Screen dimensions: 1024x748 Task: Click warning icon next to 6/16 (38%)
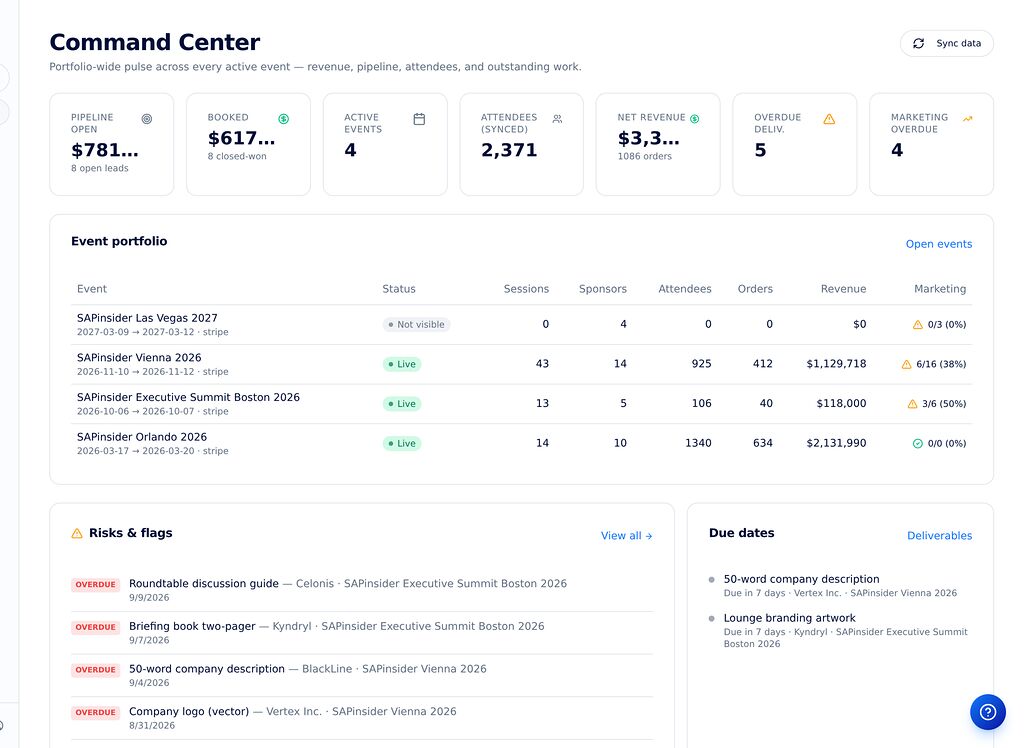click(906, 365)
